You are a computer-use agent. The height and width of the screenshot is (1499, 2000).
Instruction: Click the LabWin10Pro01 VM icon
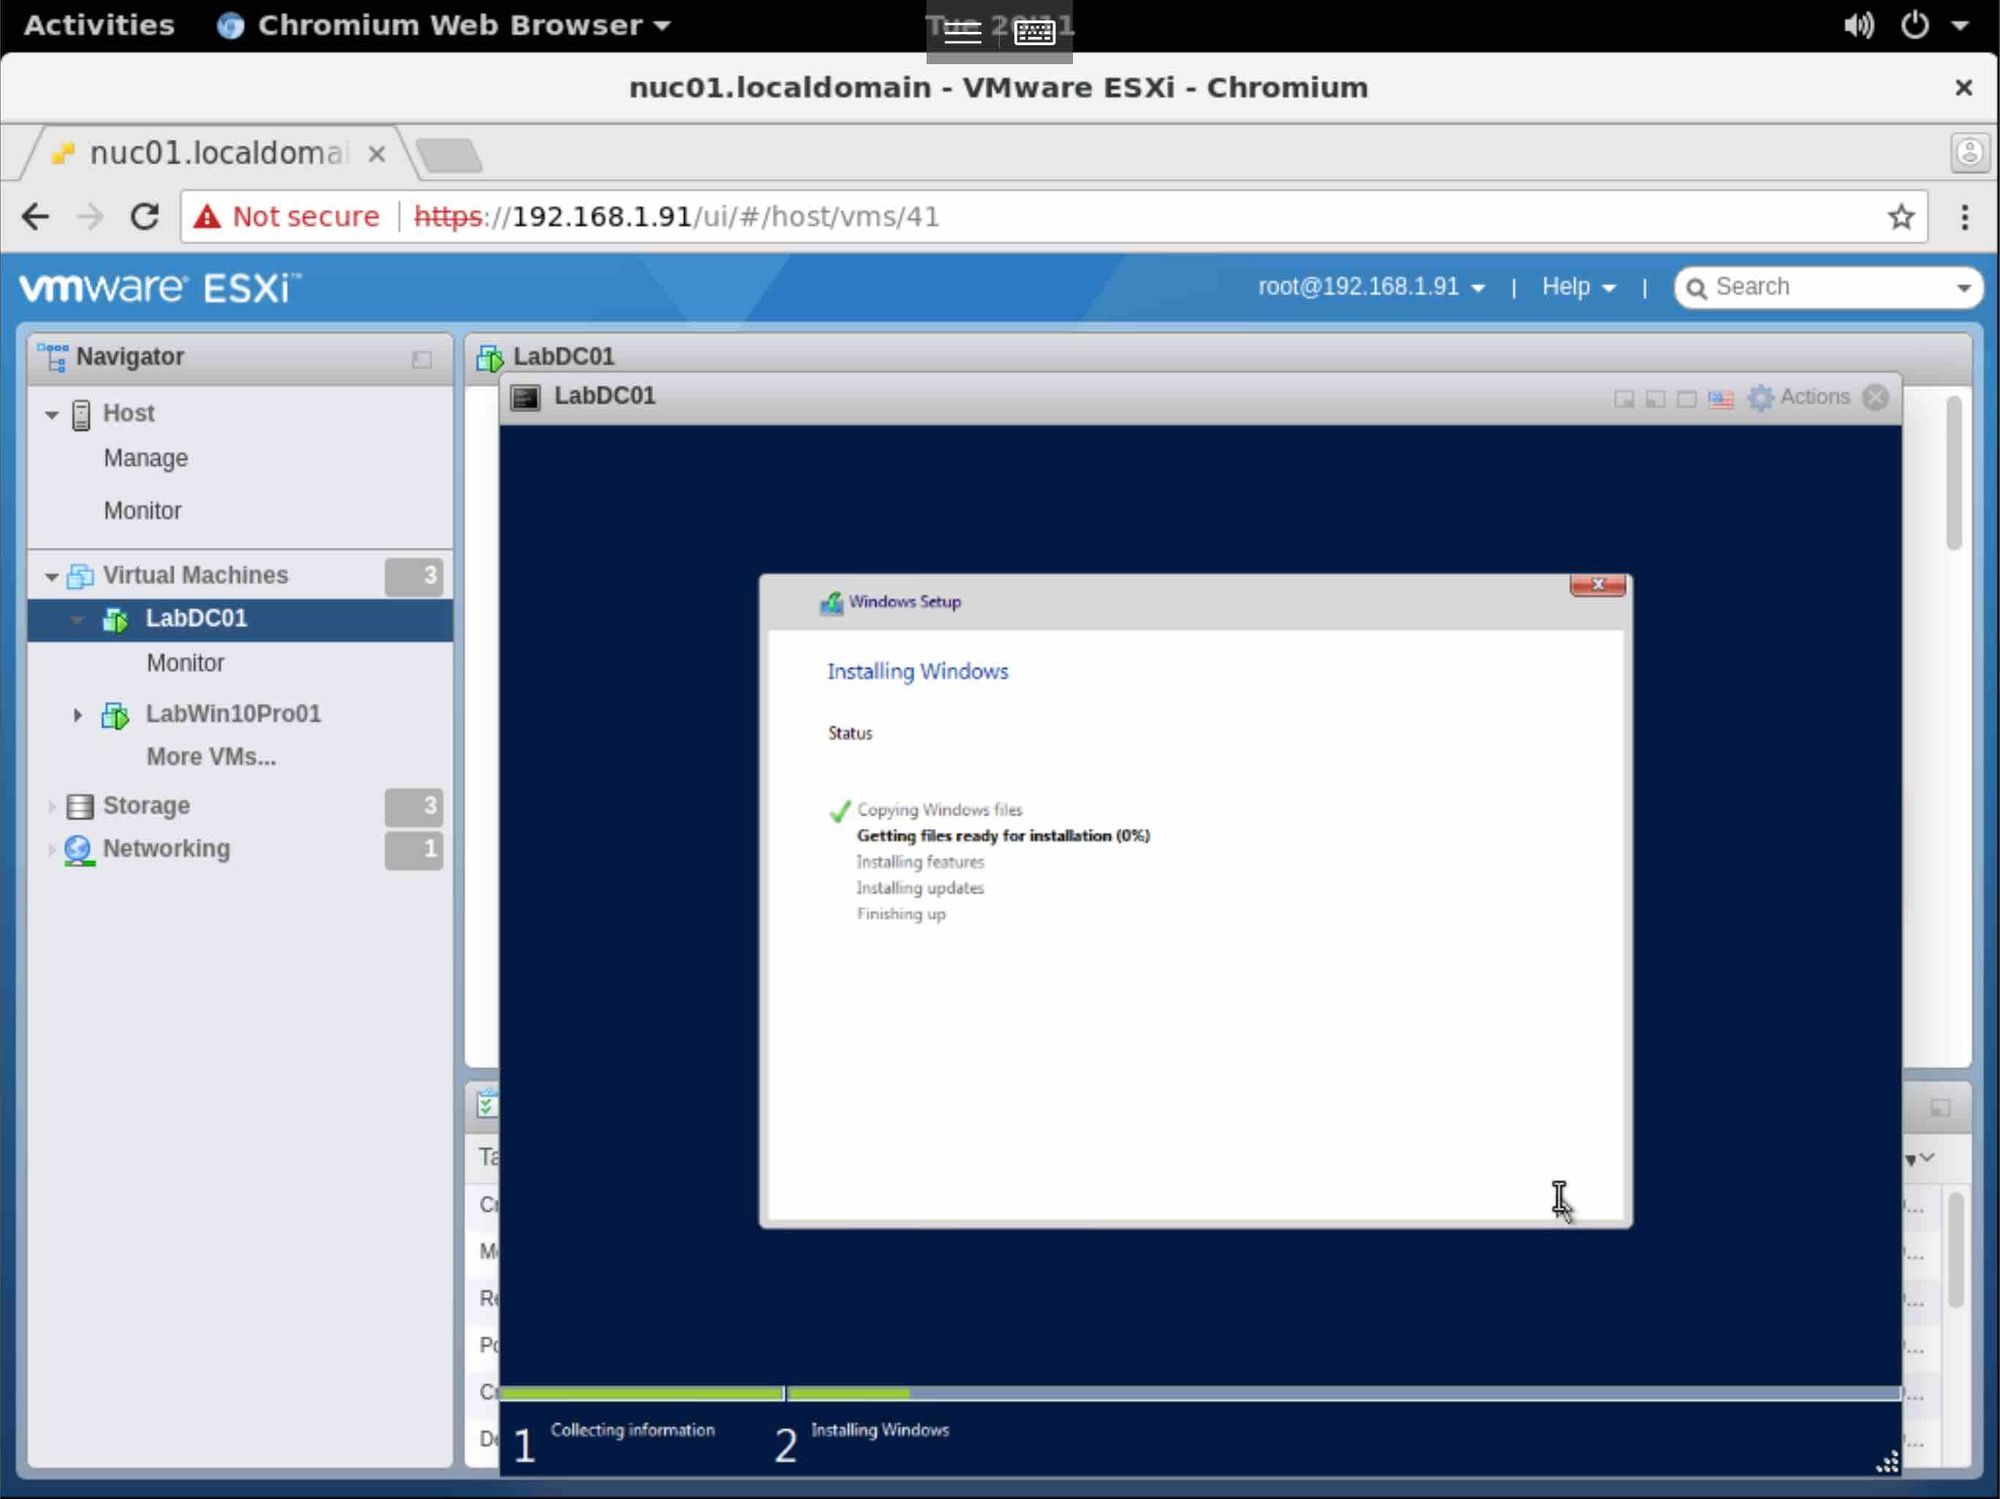pyautogui.click(x=115, y=715)
